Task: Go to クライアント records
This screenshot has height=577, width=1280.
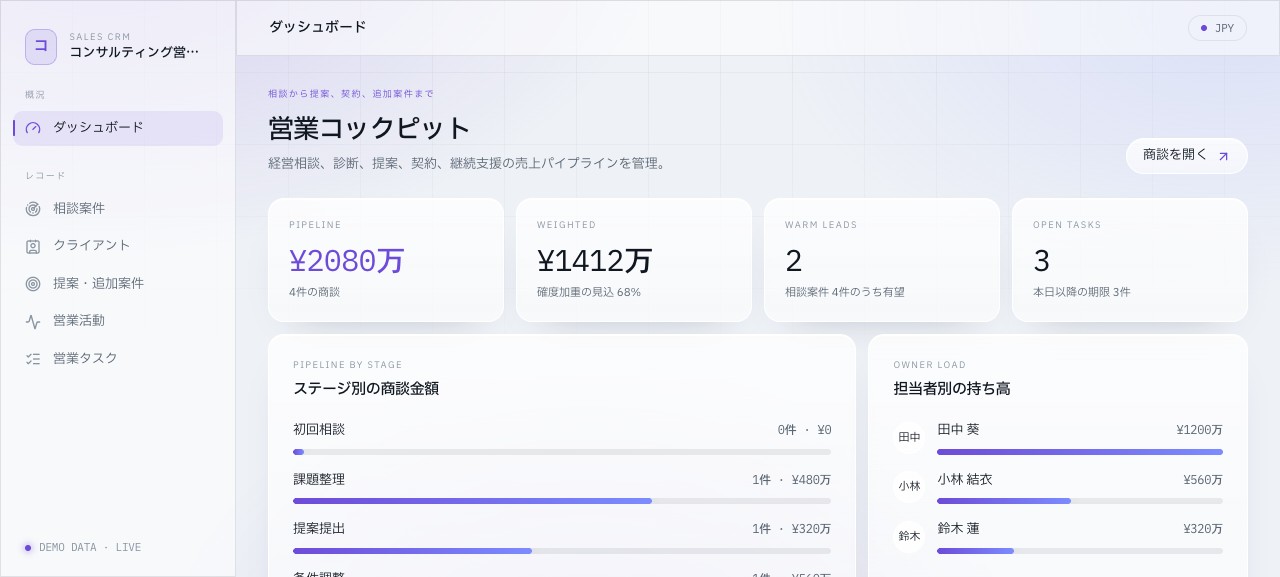Action: (118, 246)
